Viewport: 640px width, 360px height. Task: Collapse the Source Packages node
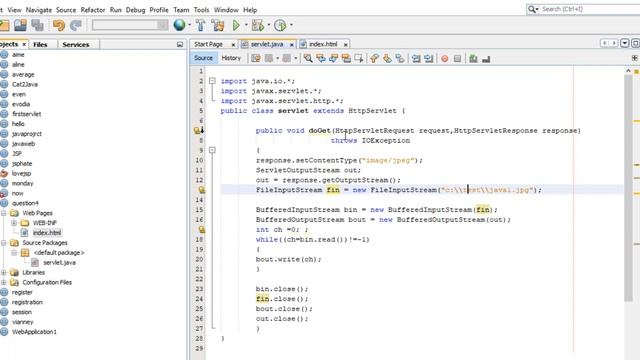coord(4,243)
